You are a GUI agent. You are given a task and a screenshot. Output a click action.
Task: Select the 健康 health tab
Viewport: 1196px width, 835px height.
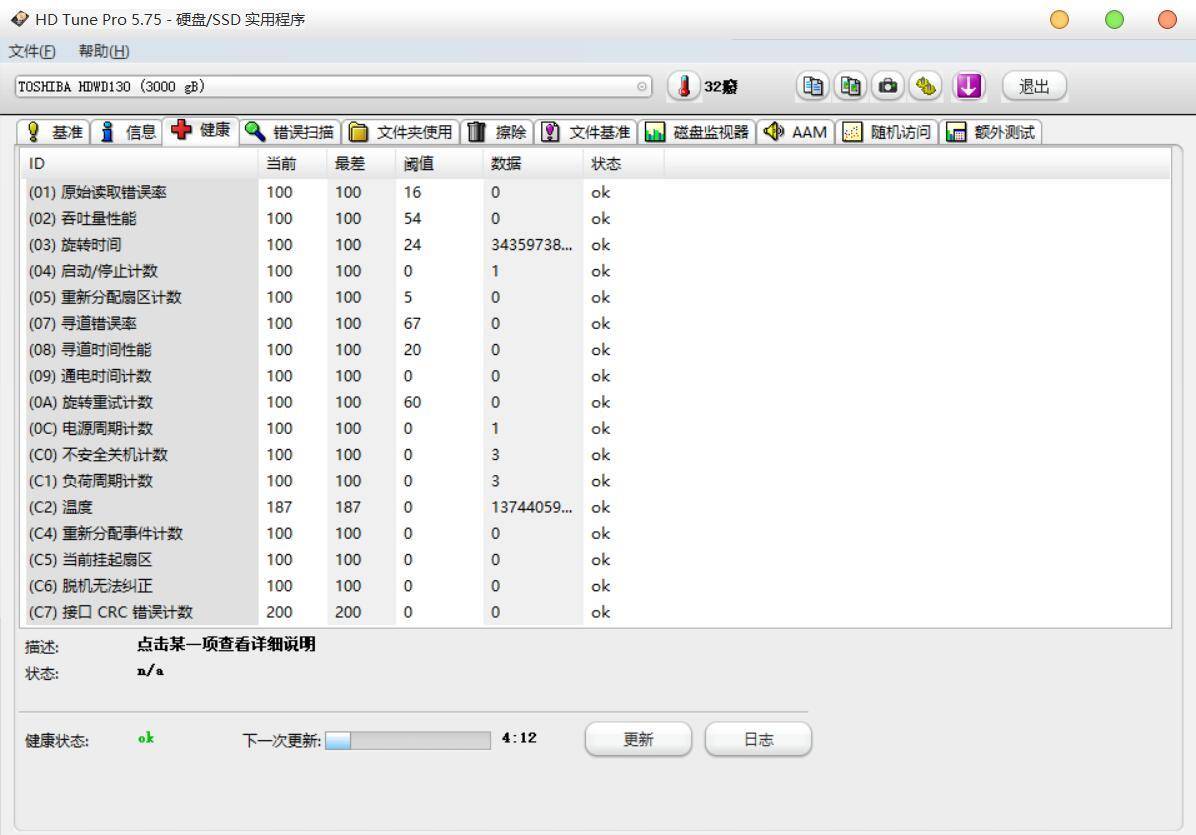(x=201, y=130)
